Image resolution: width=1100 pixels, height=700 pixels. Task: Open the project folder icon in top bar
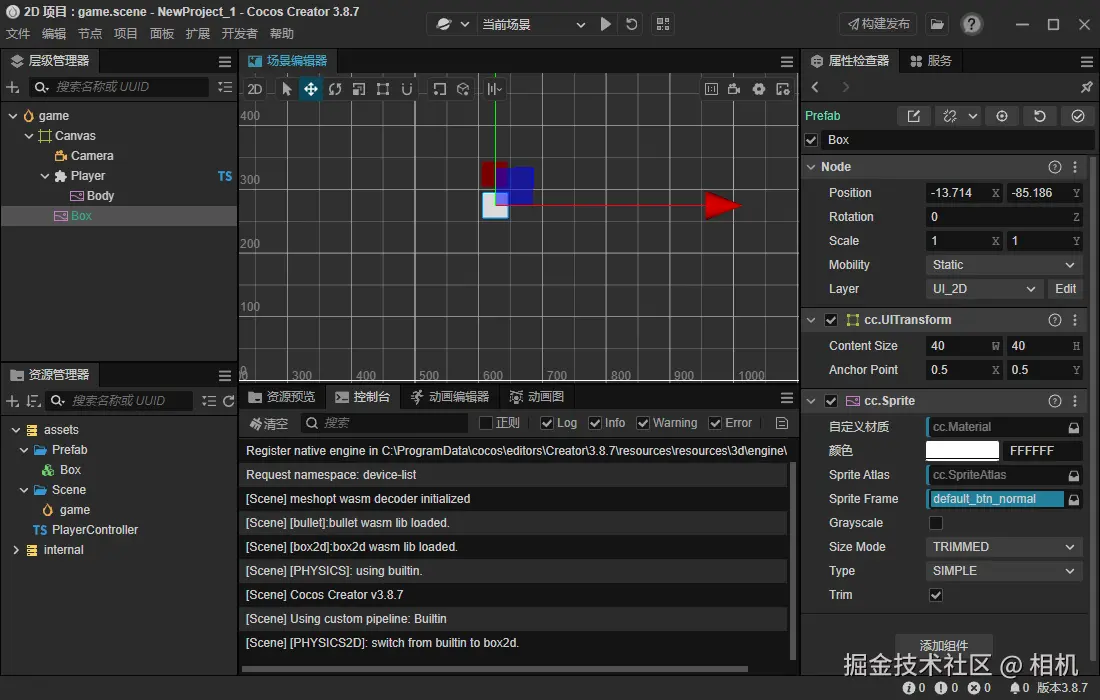coord(937,24)
